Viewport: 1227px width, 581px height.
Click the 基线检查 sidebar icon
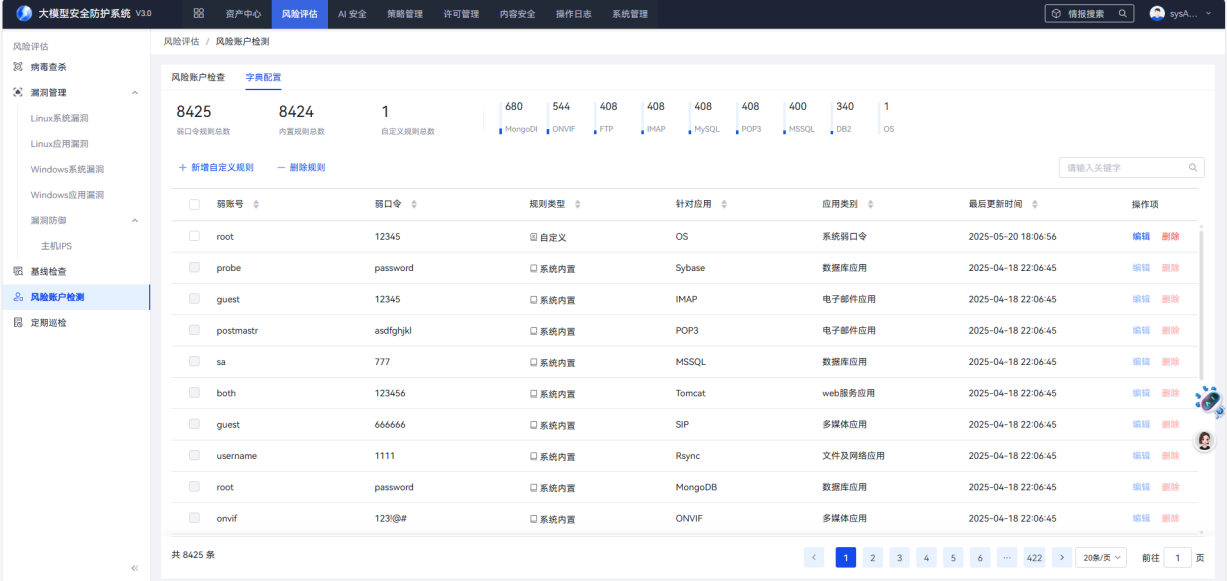[x=18, y=271]
